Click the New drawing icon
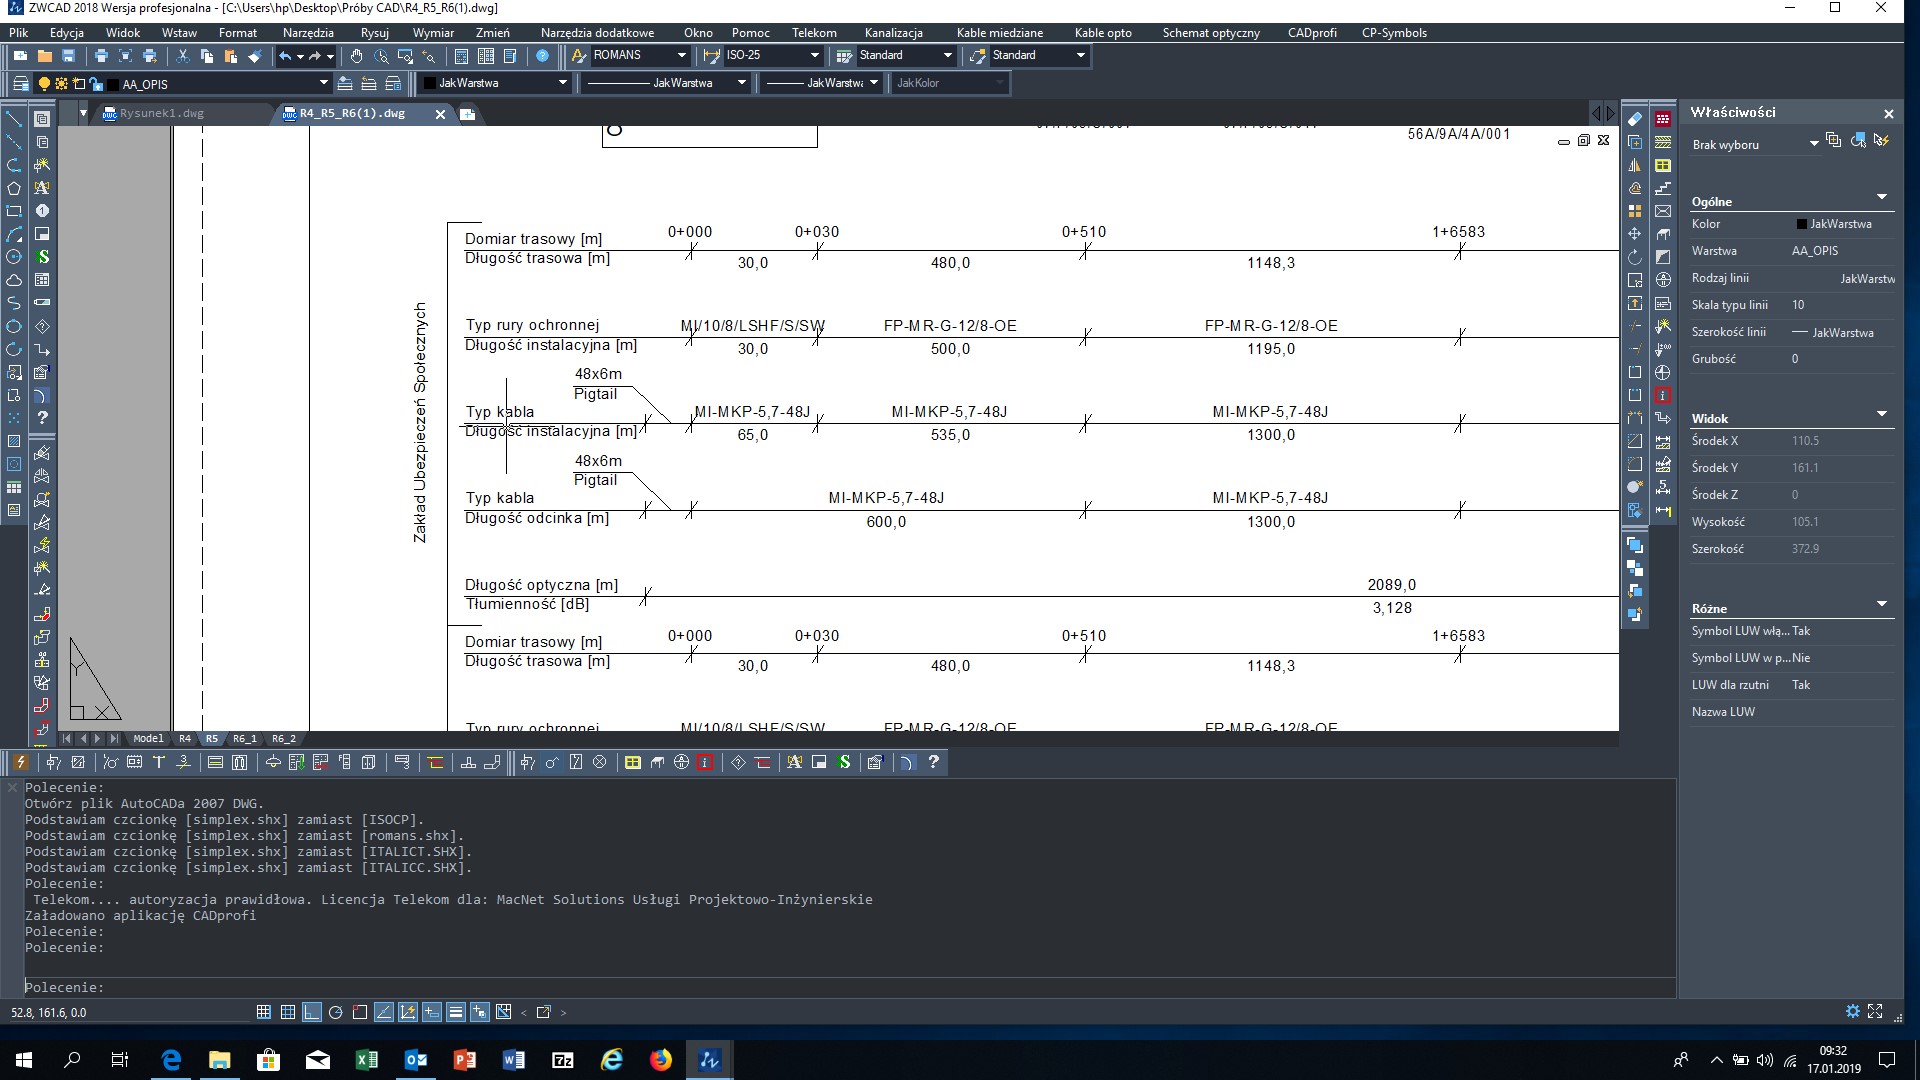Image resolution: width=1920 pixels, height=1080 pixels. click(20, 56)
